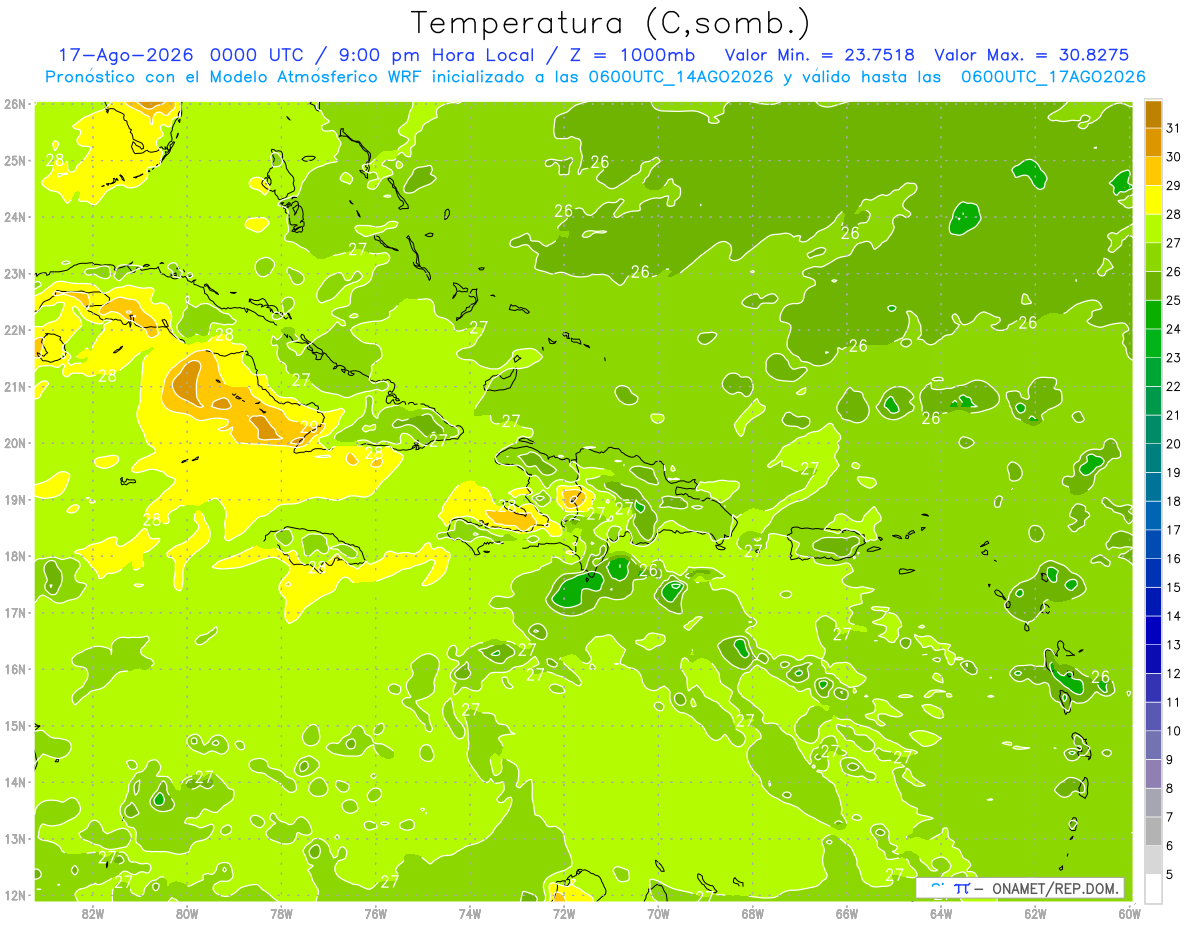Click the dark orange legend swatch above 31
1200x927 pixels.
click(x=1153, y=115)
